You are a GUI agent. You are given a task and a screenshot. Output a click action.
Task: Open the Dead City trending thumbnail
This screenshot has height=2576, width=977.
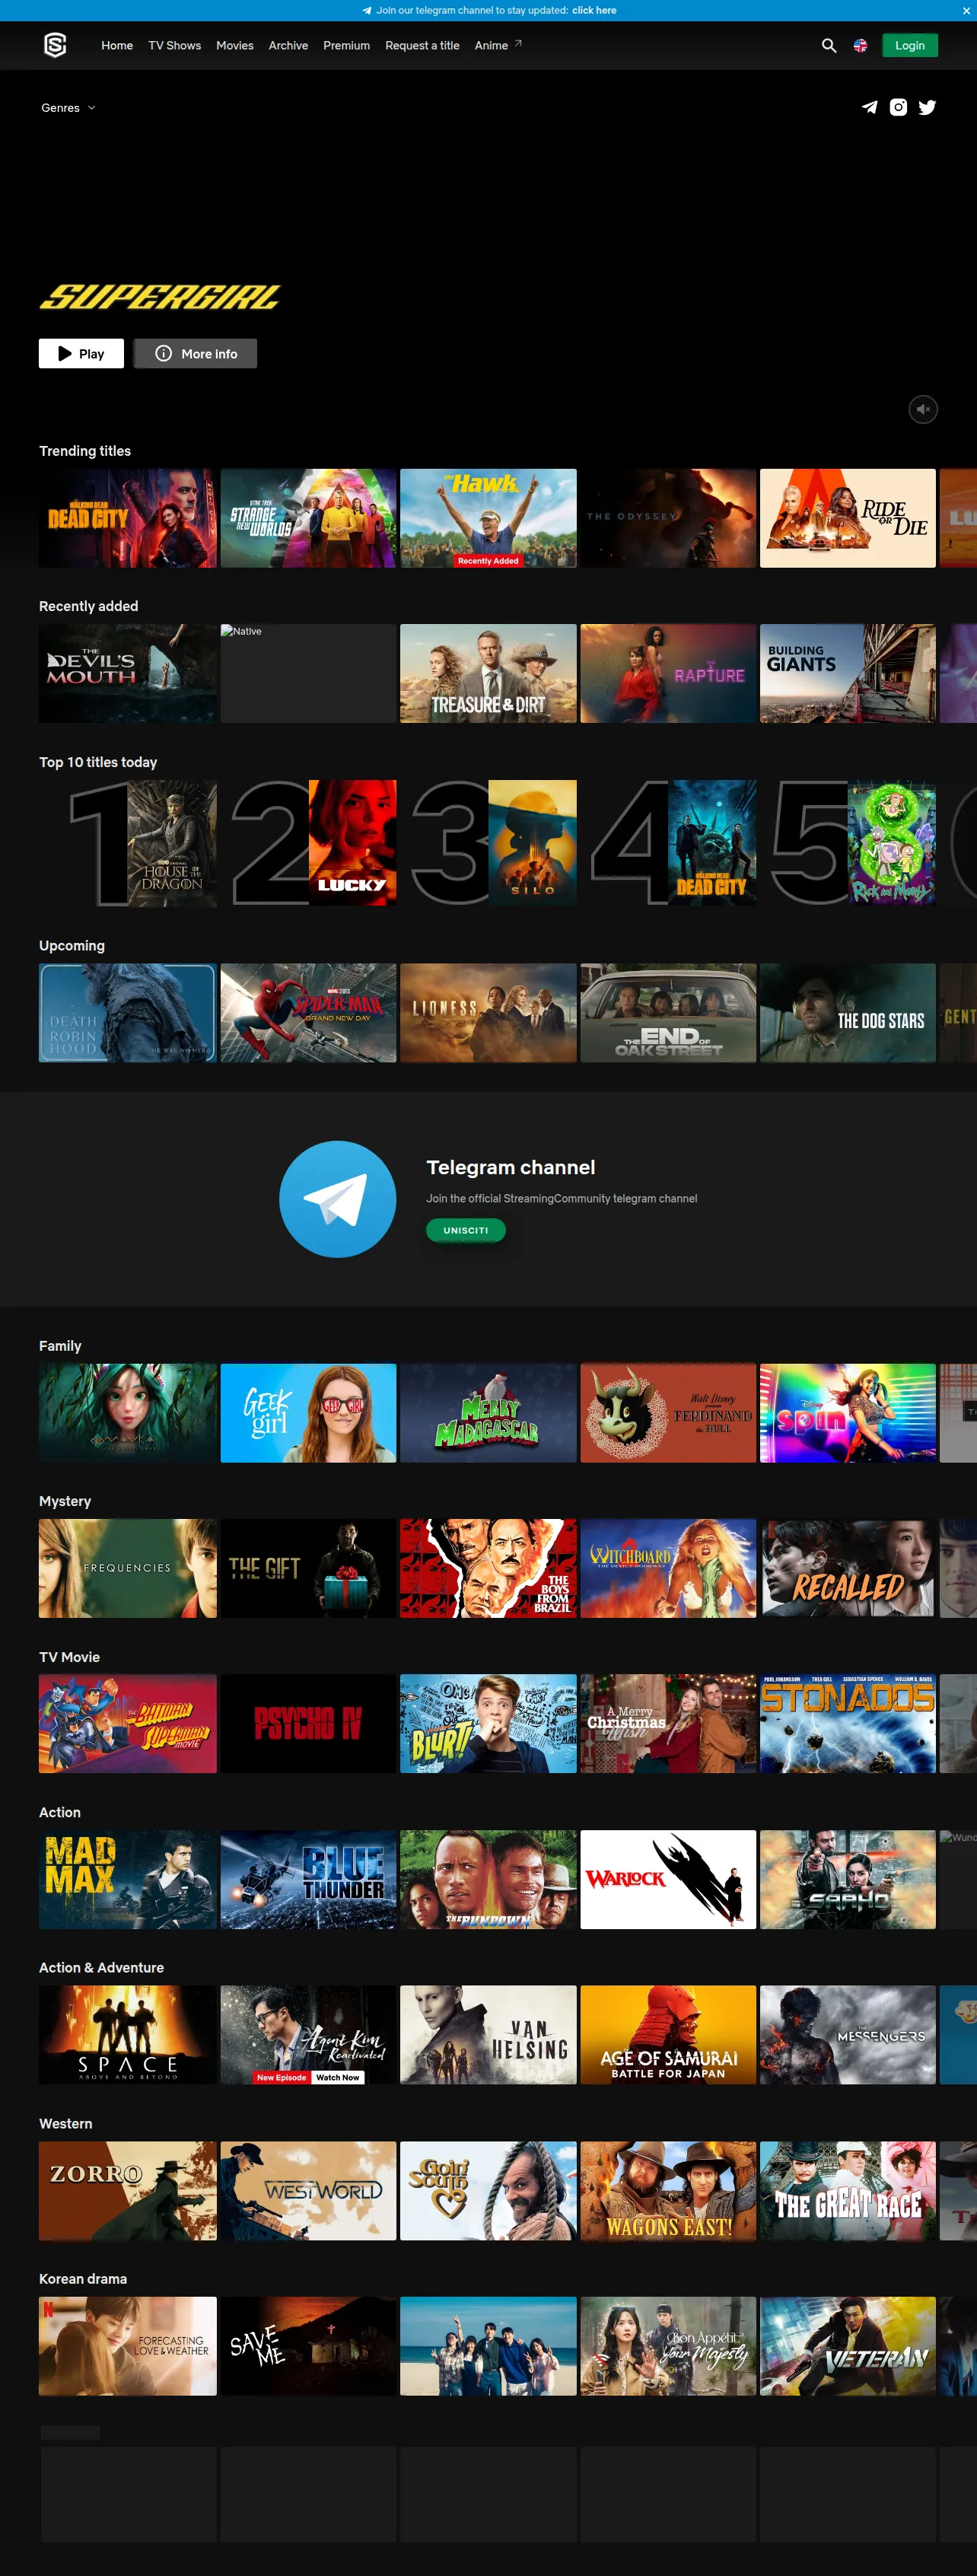[128, 518]
